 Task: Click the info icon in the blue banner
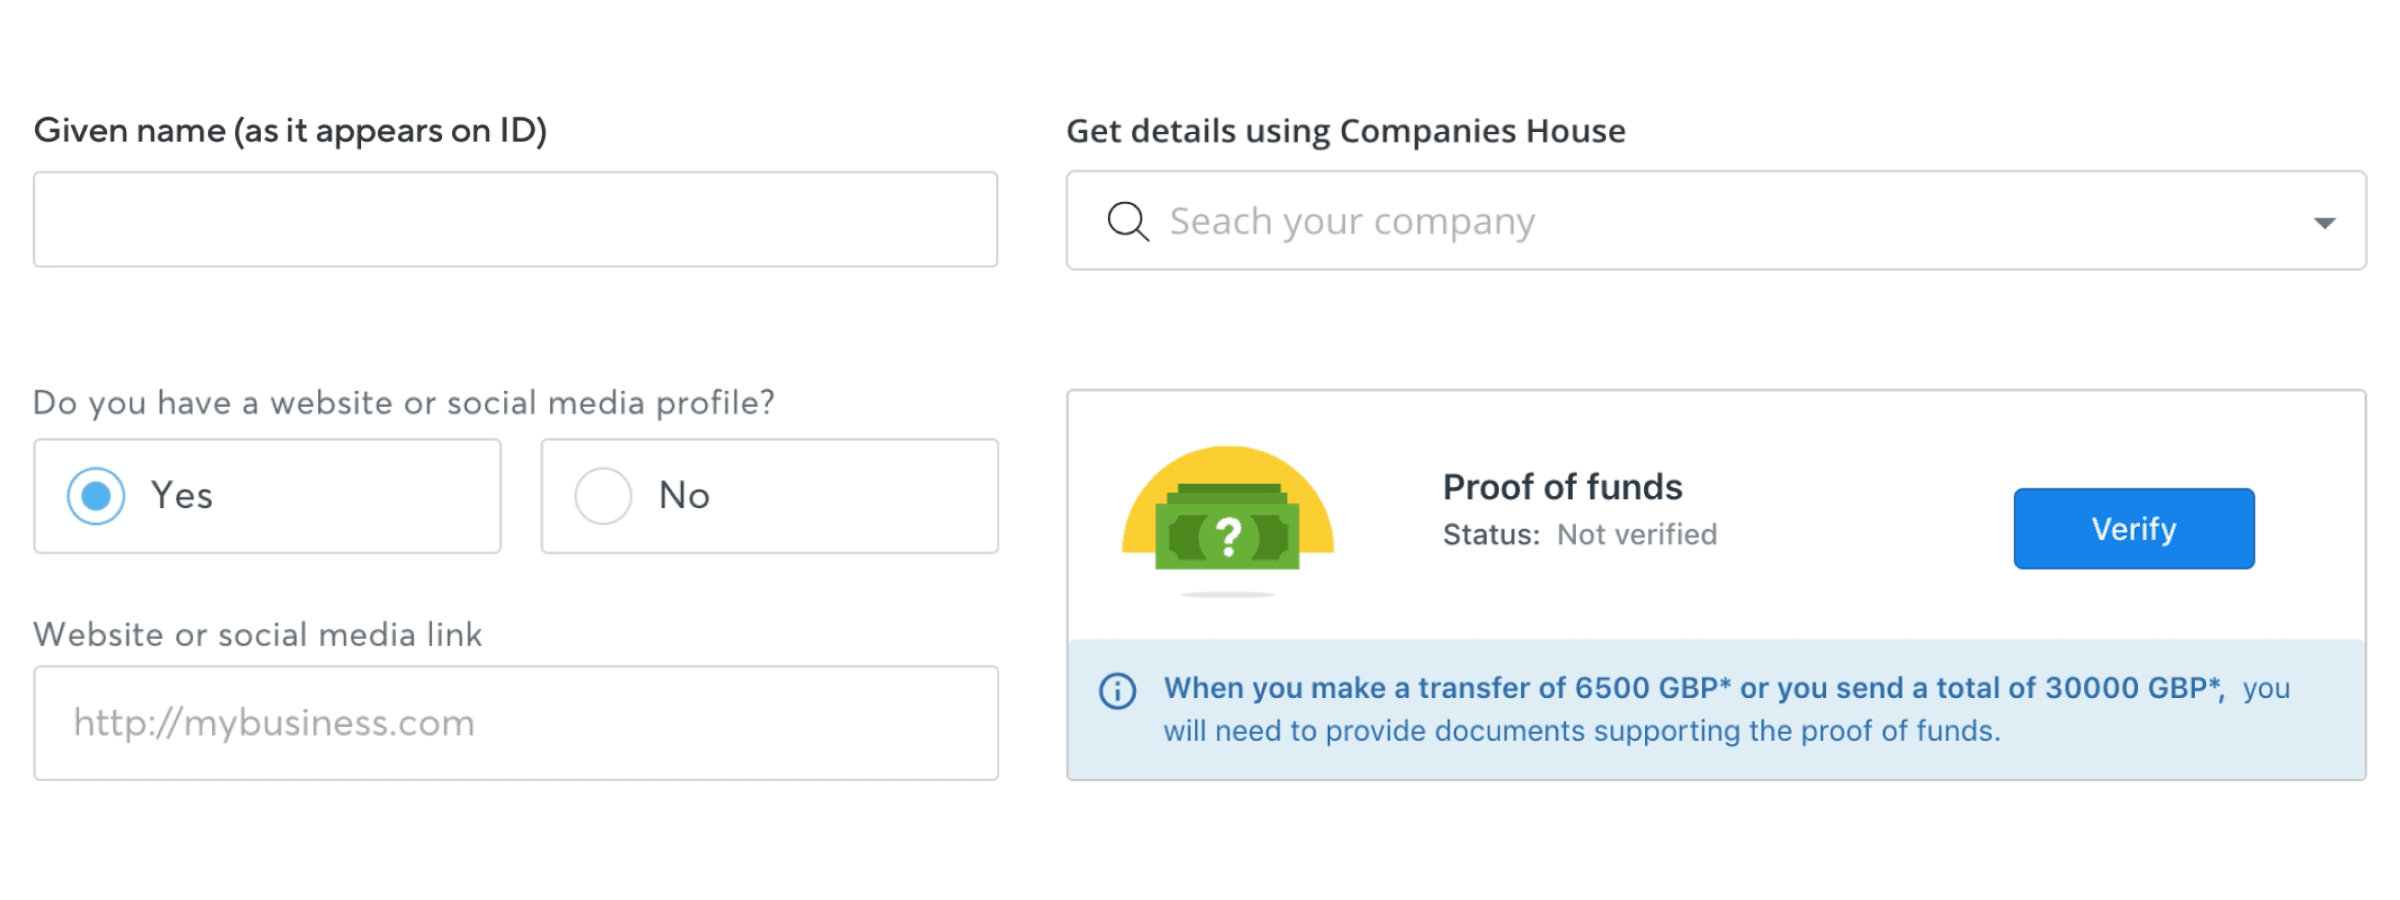coord(1118,690)
